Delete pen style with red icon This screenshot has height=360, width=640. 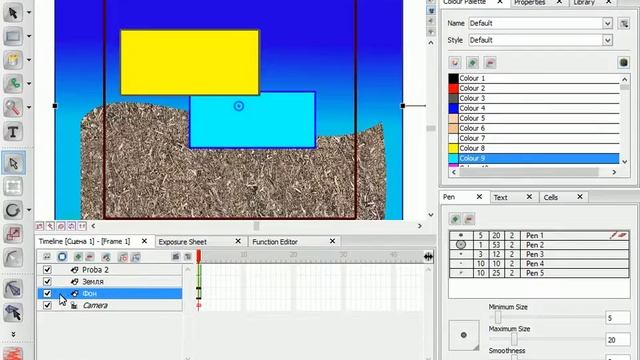tap(469, 219)
